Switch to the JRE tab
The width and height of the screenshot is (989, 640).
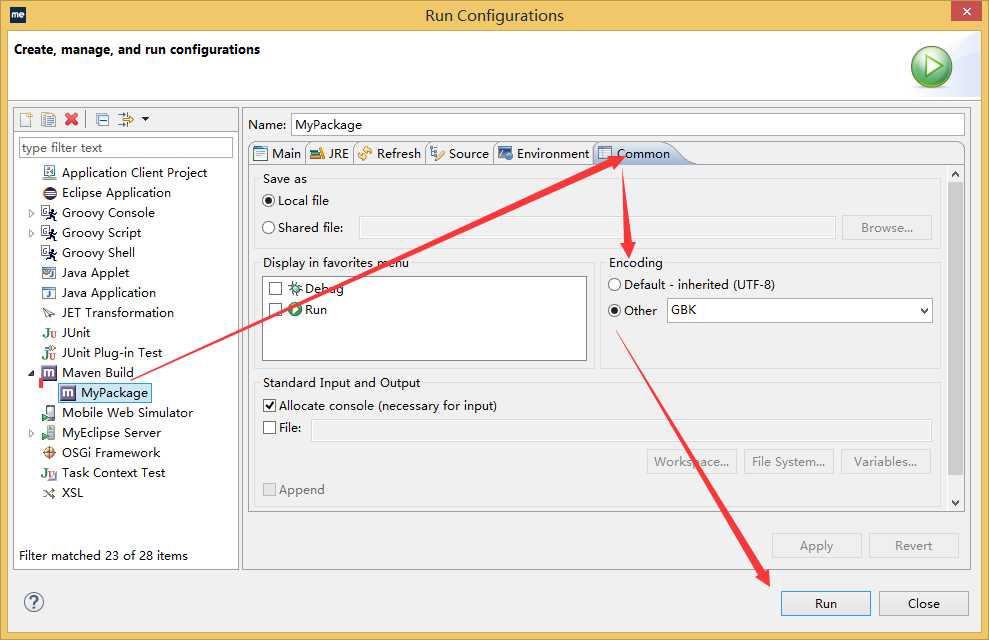[329, 153]
